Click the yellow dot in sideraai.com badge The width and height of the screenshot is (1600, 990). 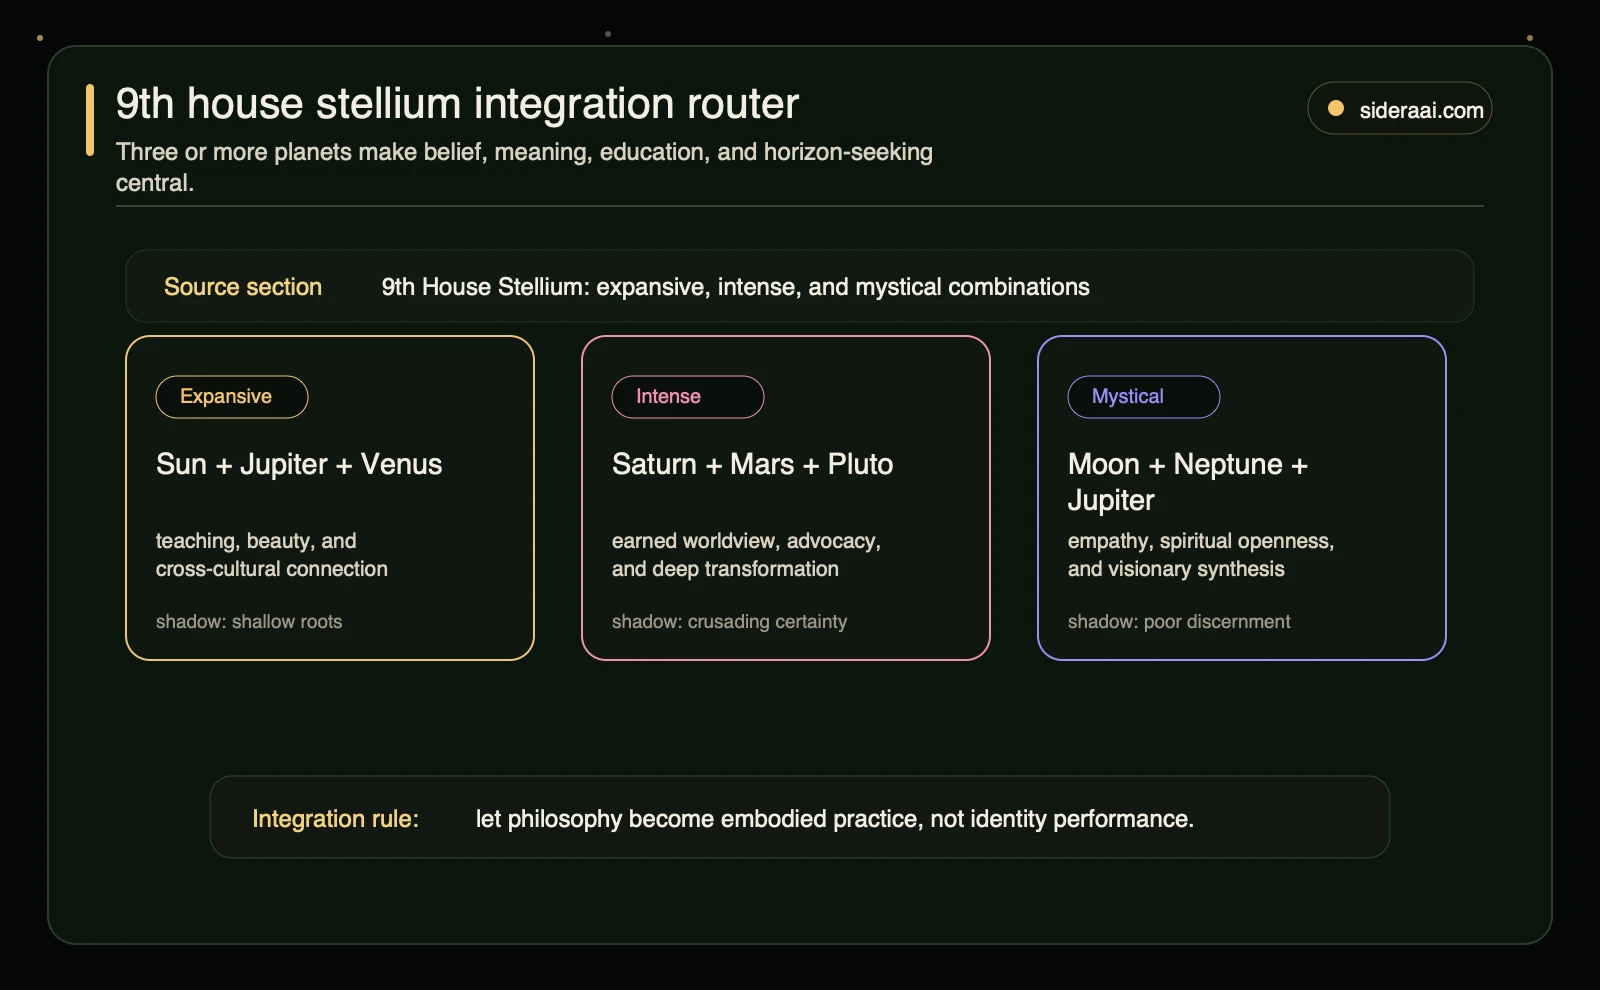point(1335,109)
